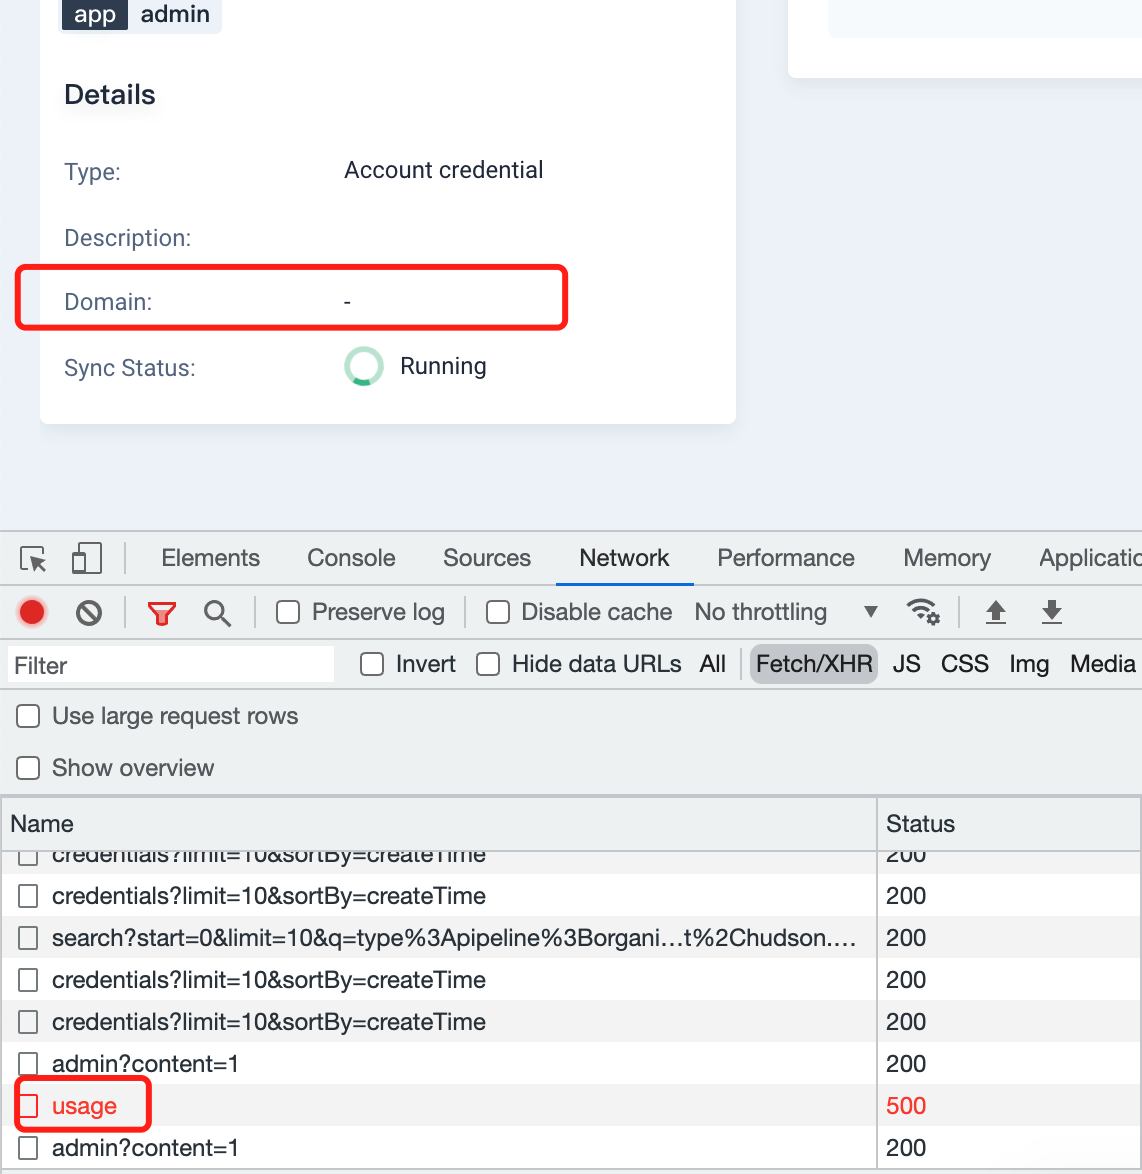Image resolution: width=1142 pixels, height=1174 pixels.
Task: Check the Use large request rows option
Action: coord(27,716)
